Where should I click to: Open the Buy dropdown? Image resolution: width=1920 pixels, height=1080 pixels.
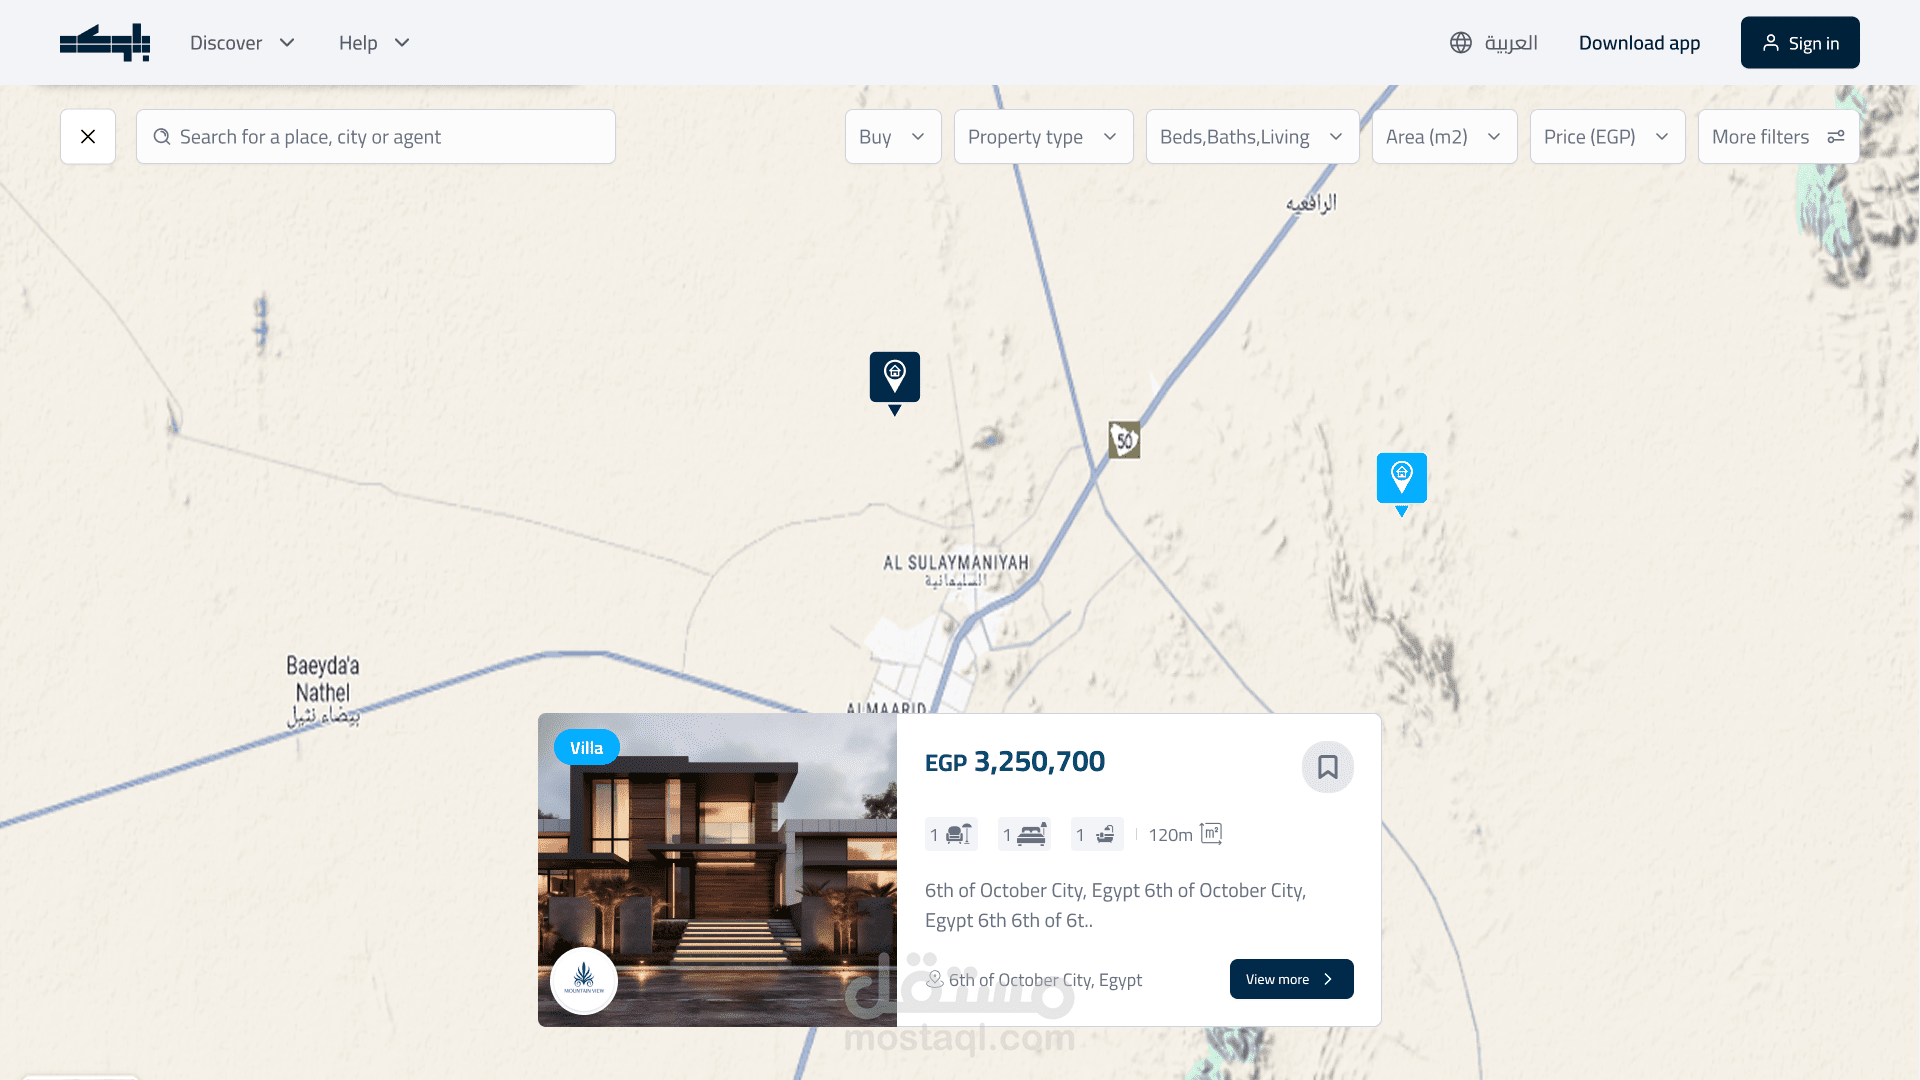coord(892,137)
